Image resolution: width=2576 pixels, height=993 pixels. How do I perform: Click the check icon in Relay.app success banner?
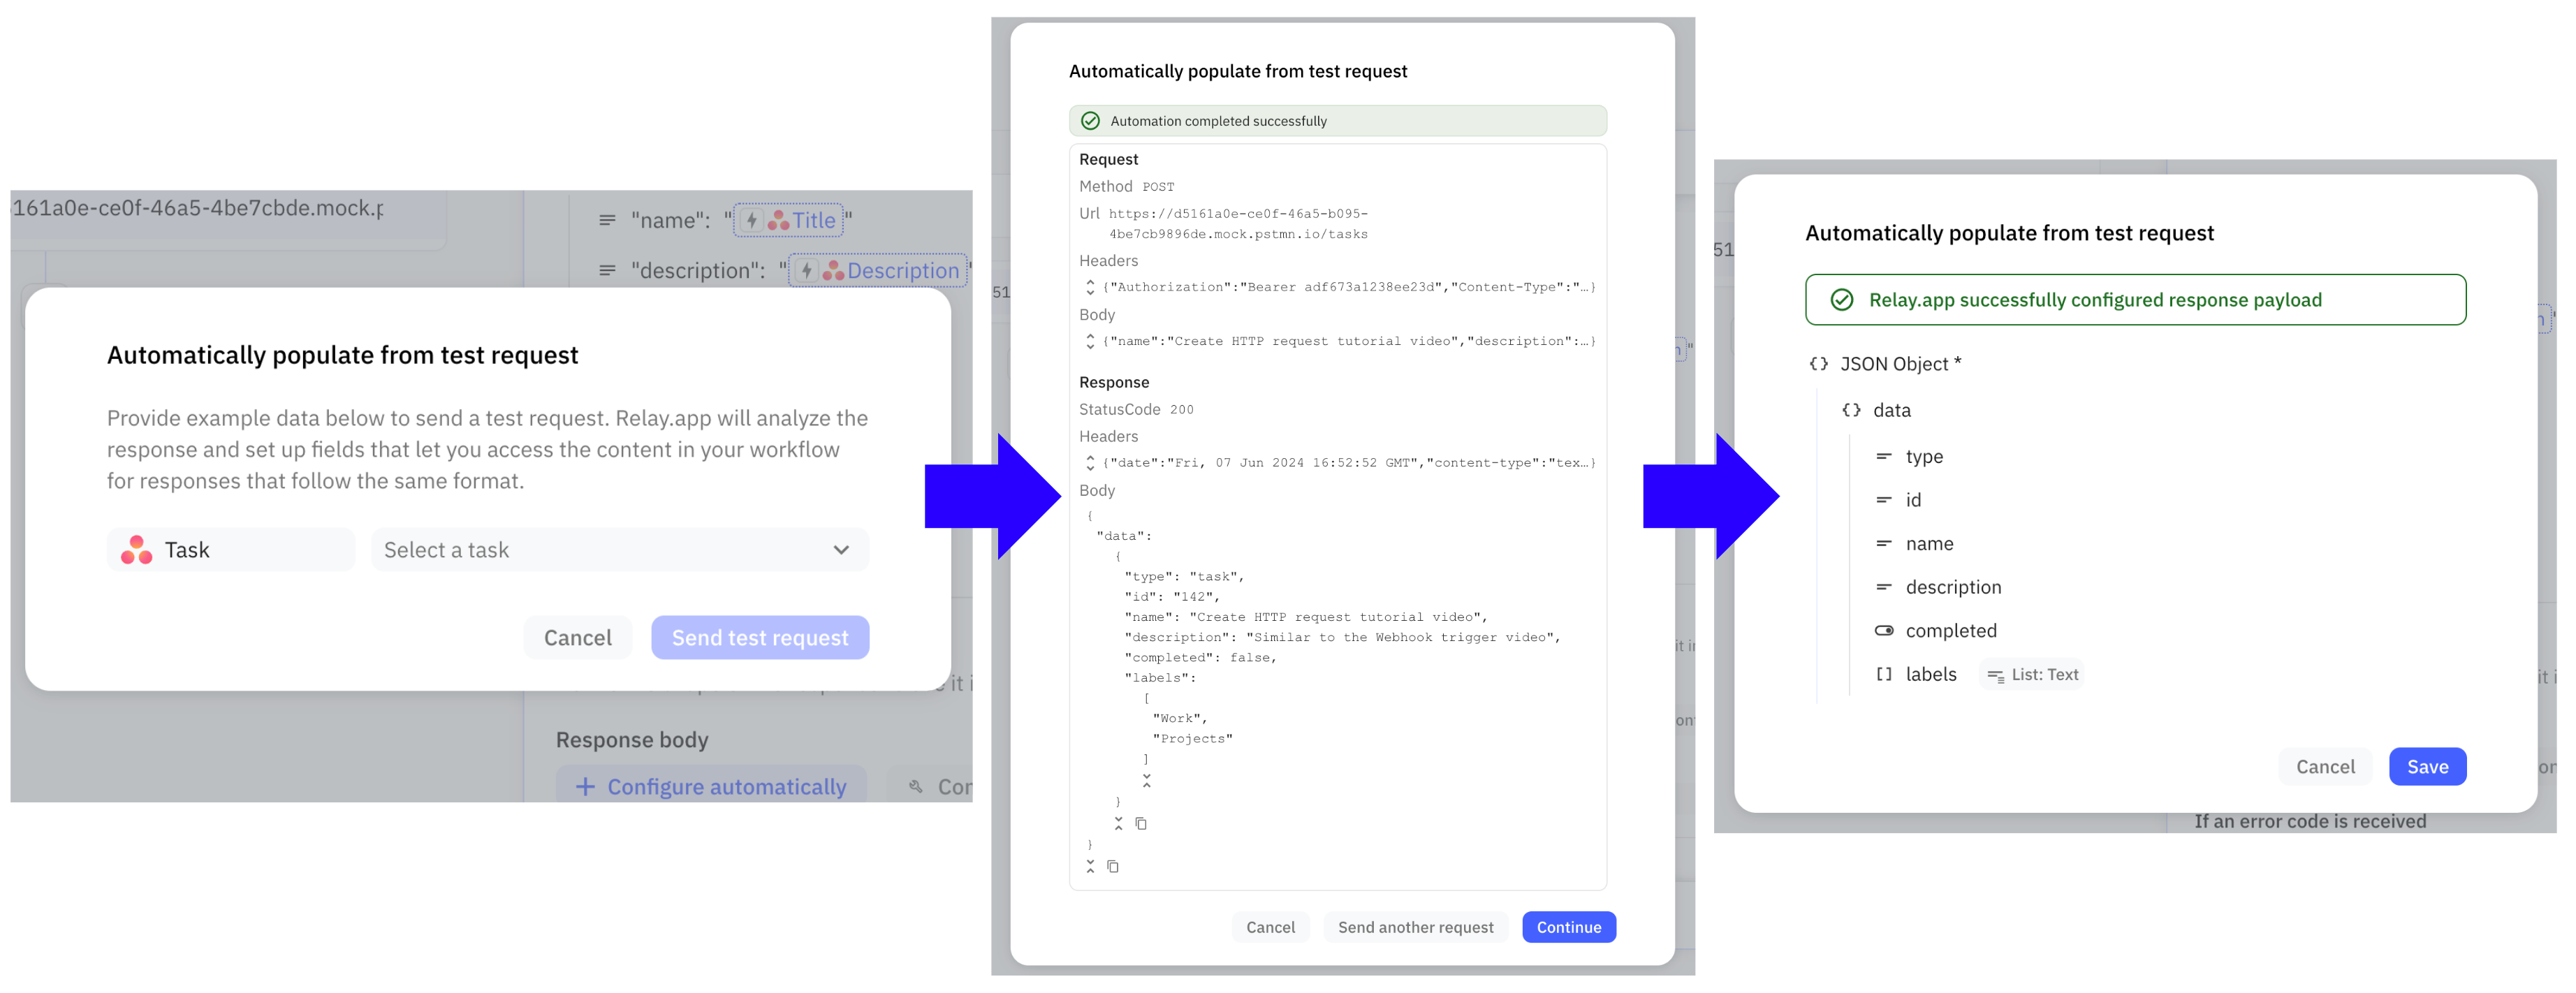coord(1841,300)
